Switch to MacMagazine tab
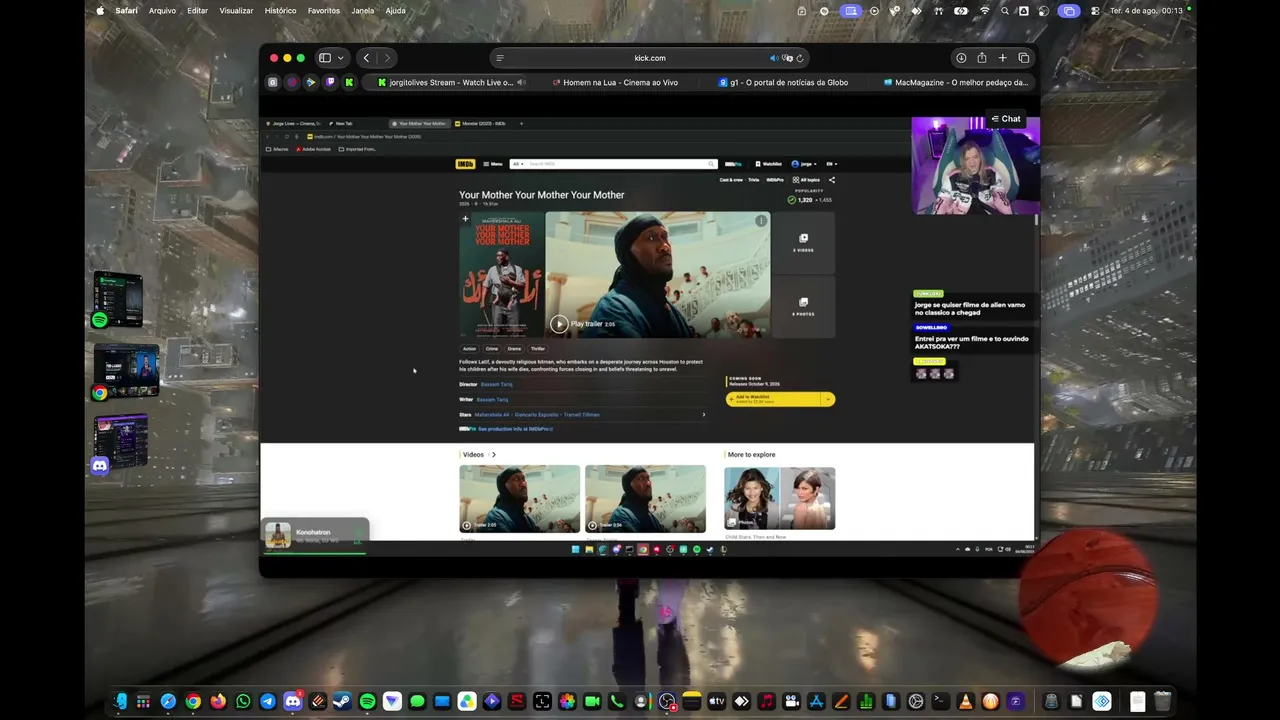 pos(955,82)
